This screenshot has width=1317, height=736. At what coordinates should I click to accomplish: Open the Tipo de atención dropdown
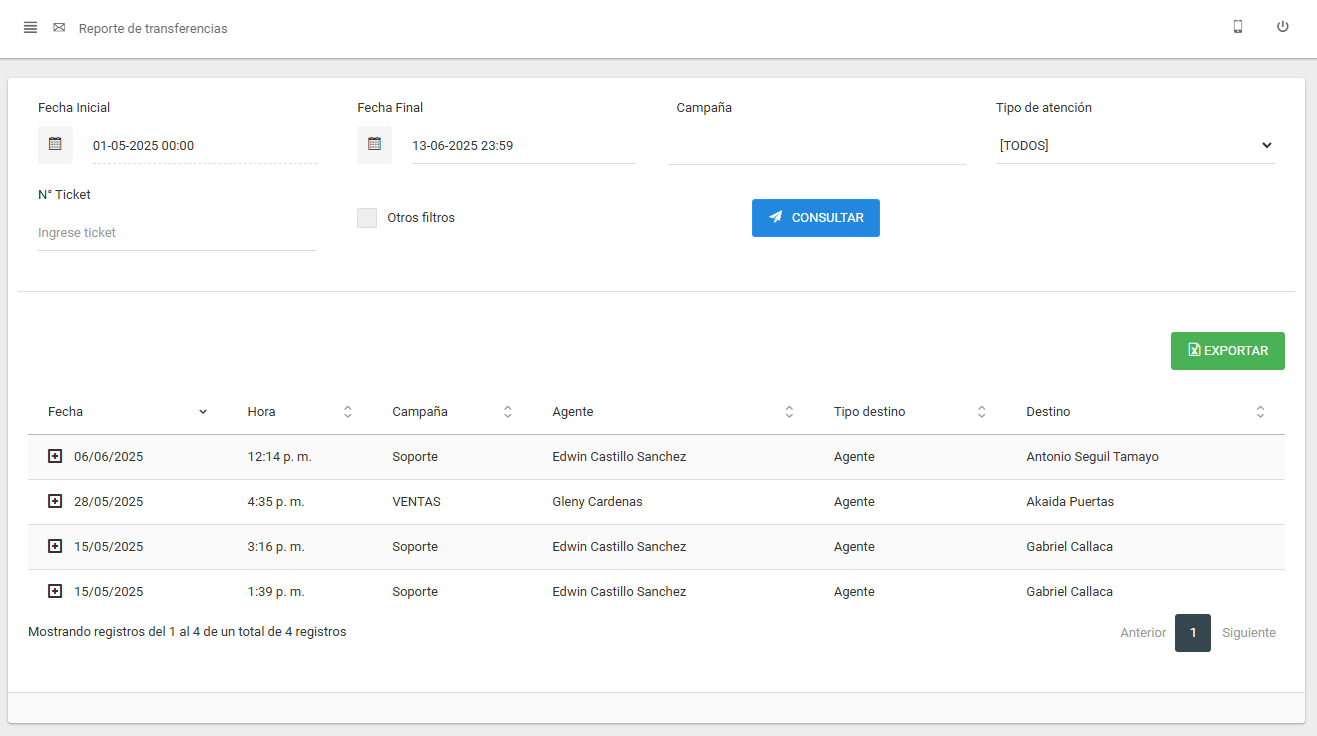[1134, 146]
